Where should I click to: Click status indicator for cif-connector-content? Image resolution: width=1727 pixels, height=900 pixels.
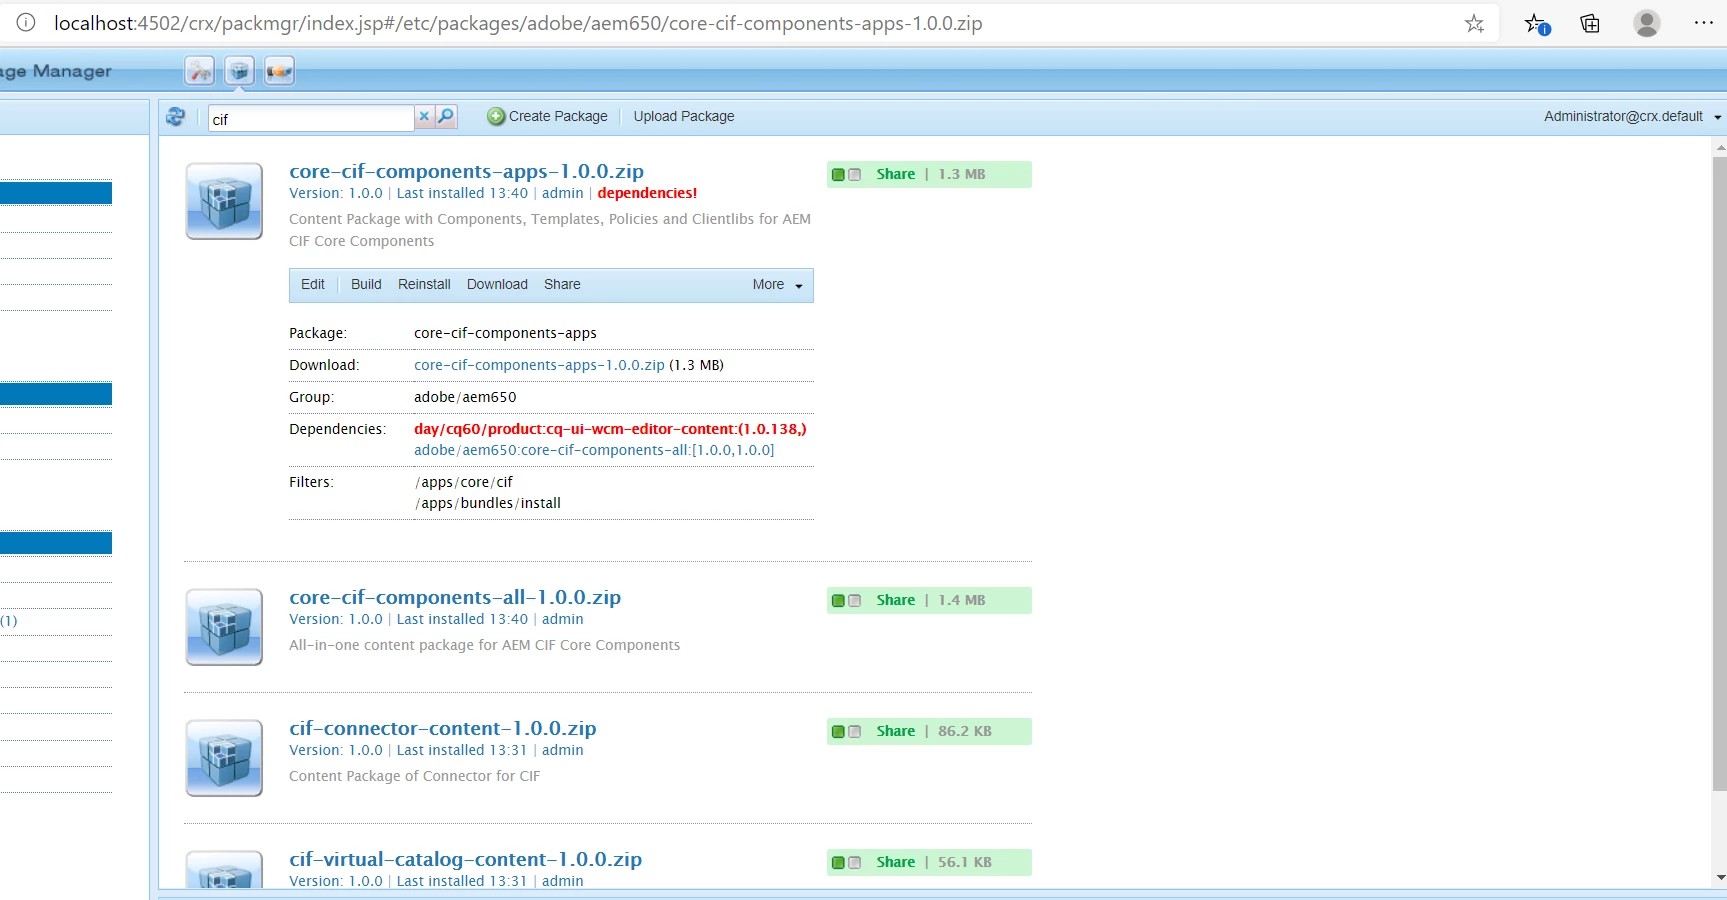[846, 732]
